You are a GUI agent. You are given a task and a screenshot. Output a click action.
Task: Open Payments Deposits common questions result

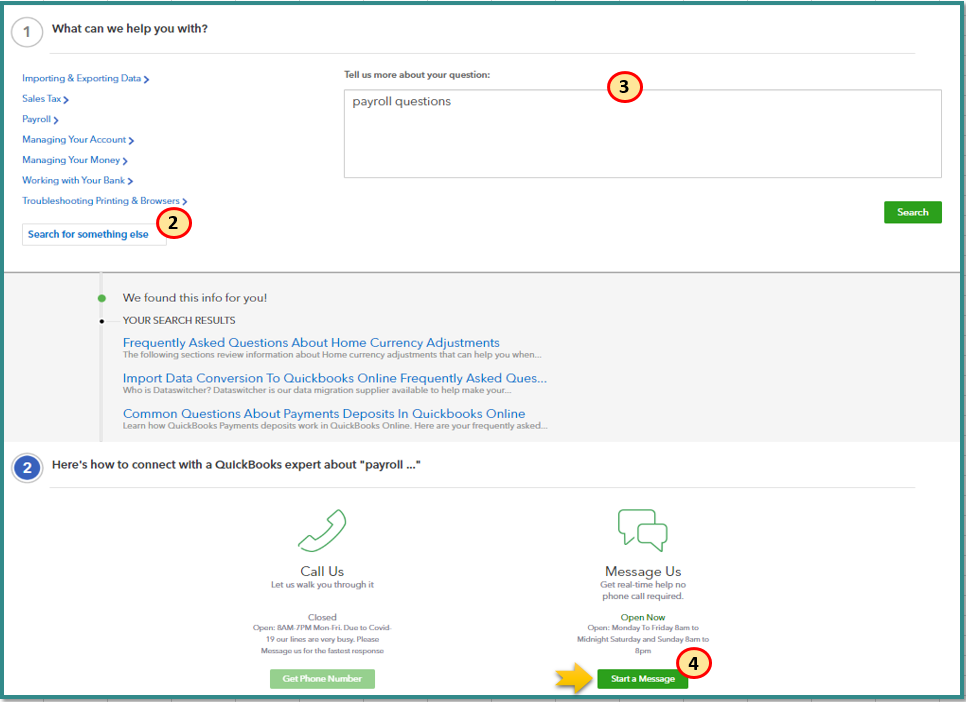(324, 414)
